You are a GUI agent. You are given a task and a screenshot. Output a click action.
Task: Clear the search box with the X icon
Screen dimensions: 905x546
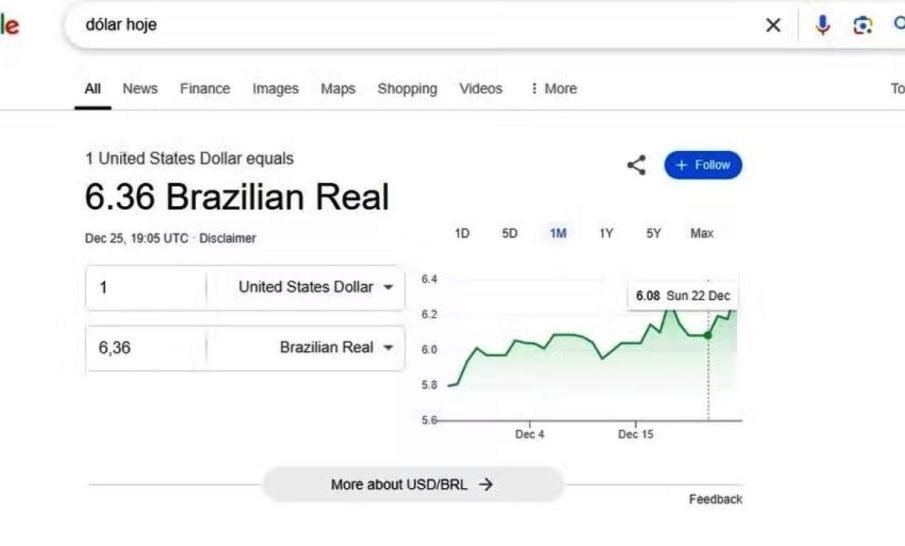(773, 26)
